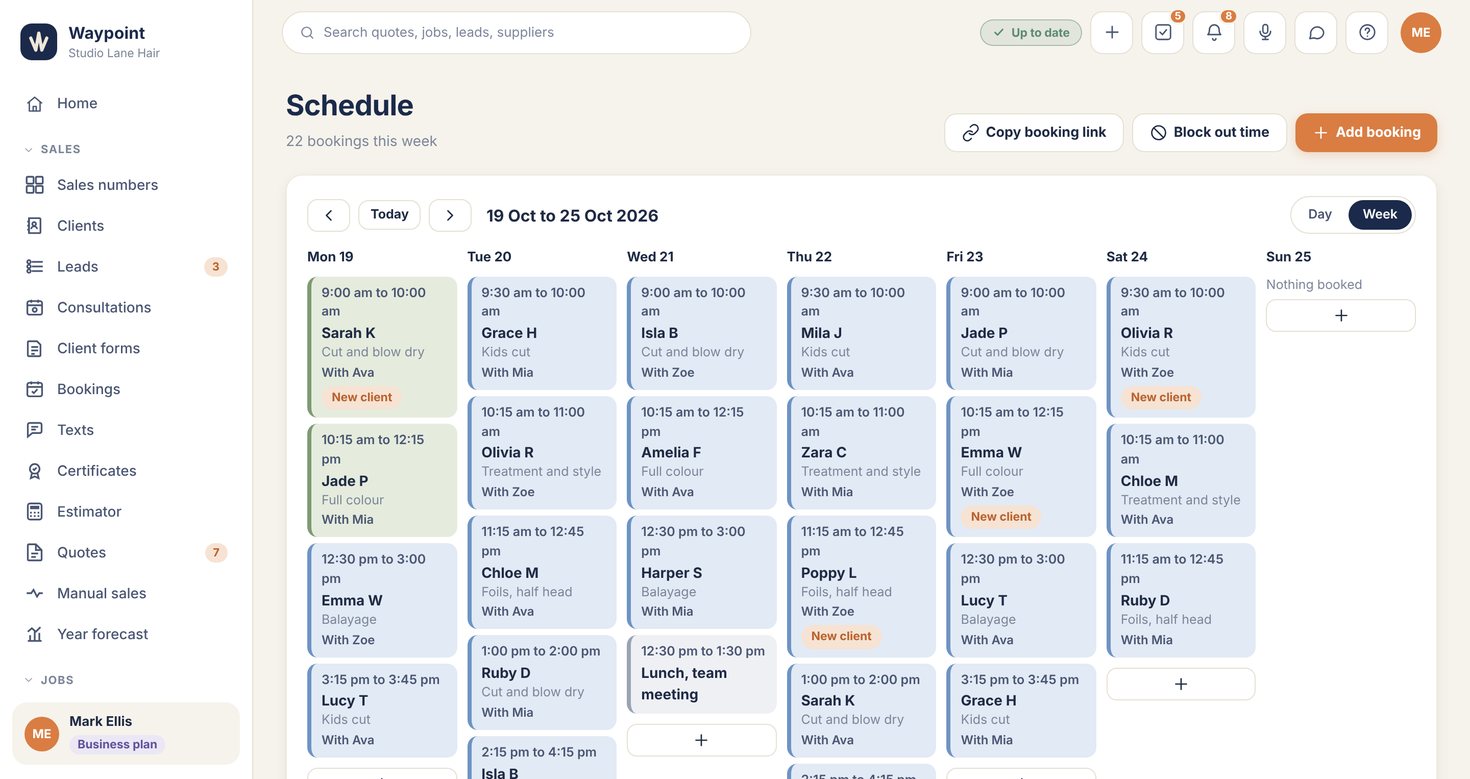1470x779 pixels.
Task: Open the chat messages icon
Action: pos(1316,33)
